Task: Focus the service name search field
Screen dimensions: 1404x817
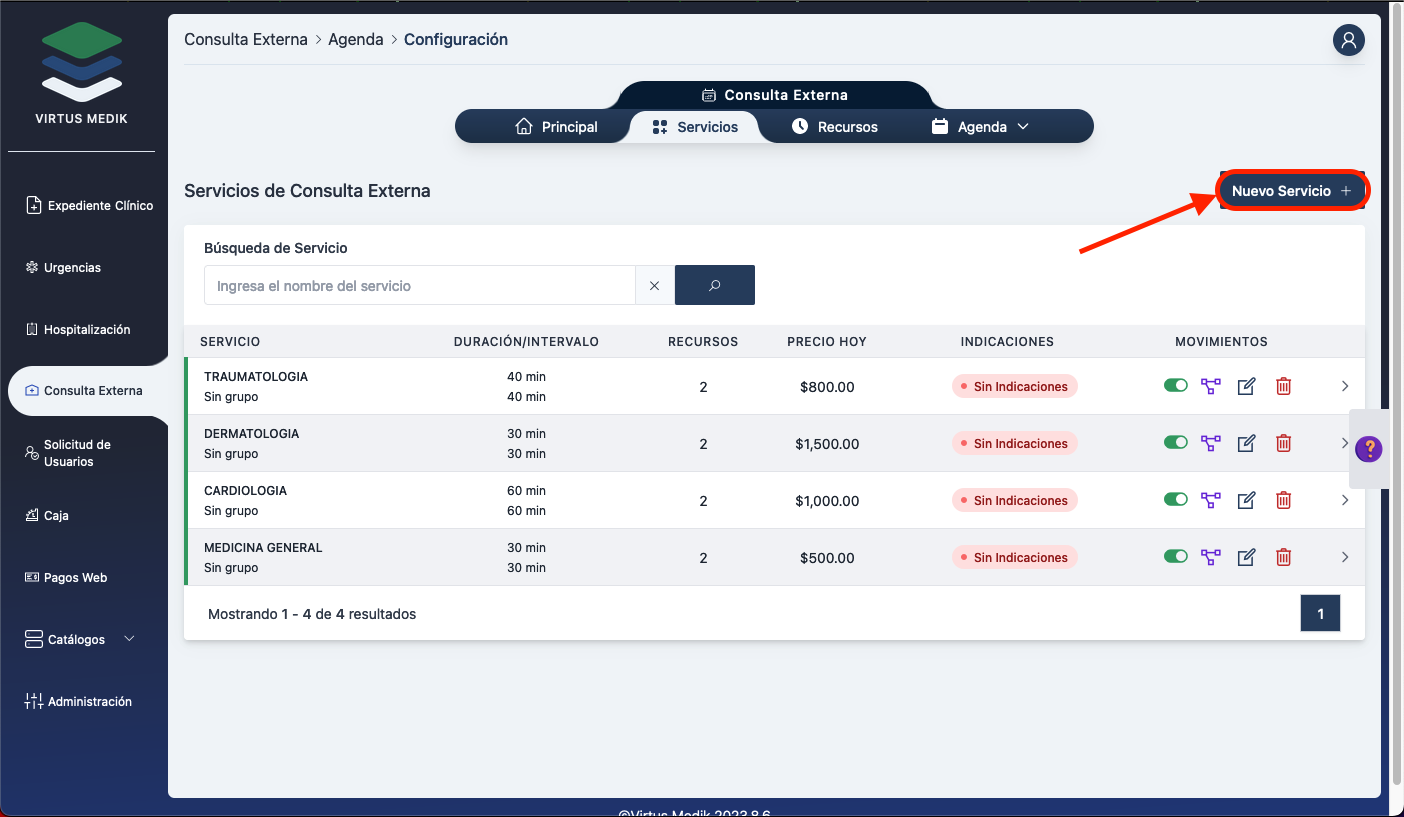Action: tap(420, 285)
